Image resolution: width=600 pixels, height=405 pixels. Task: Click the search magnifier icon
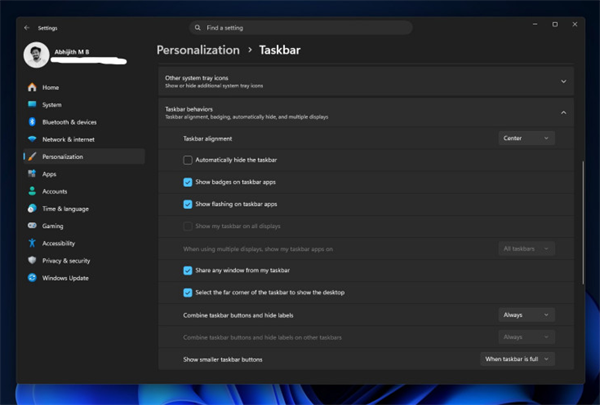197,28
